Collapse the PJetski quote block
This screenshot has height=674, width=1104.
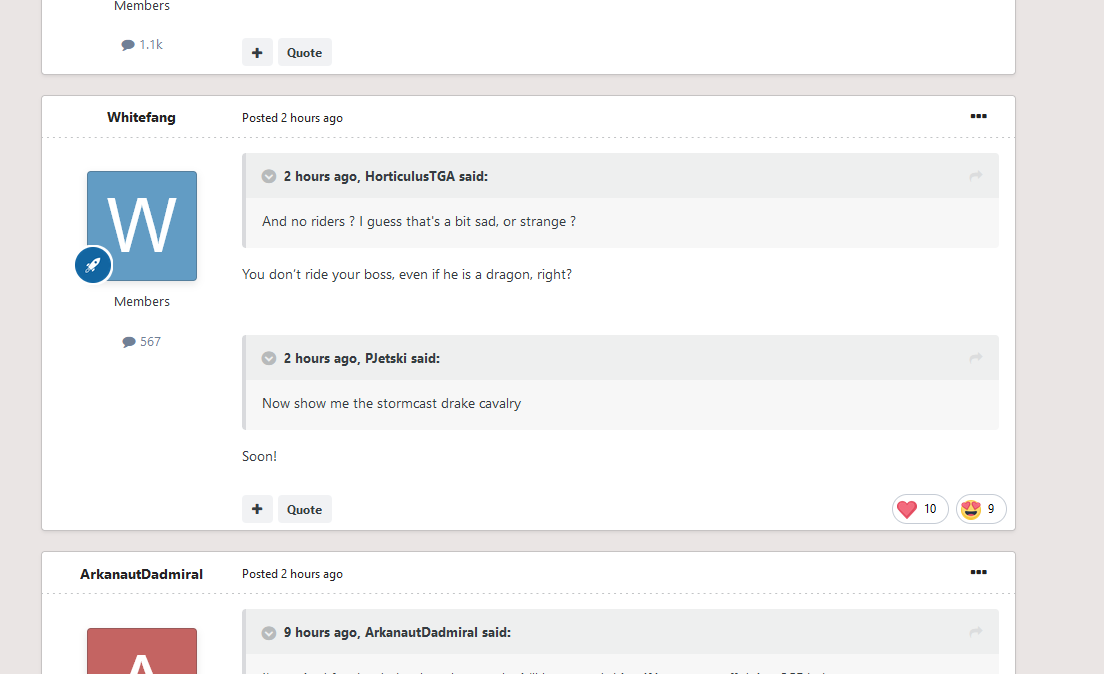[269, 359]
